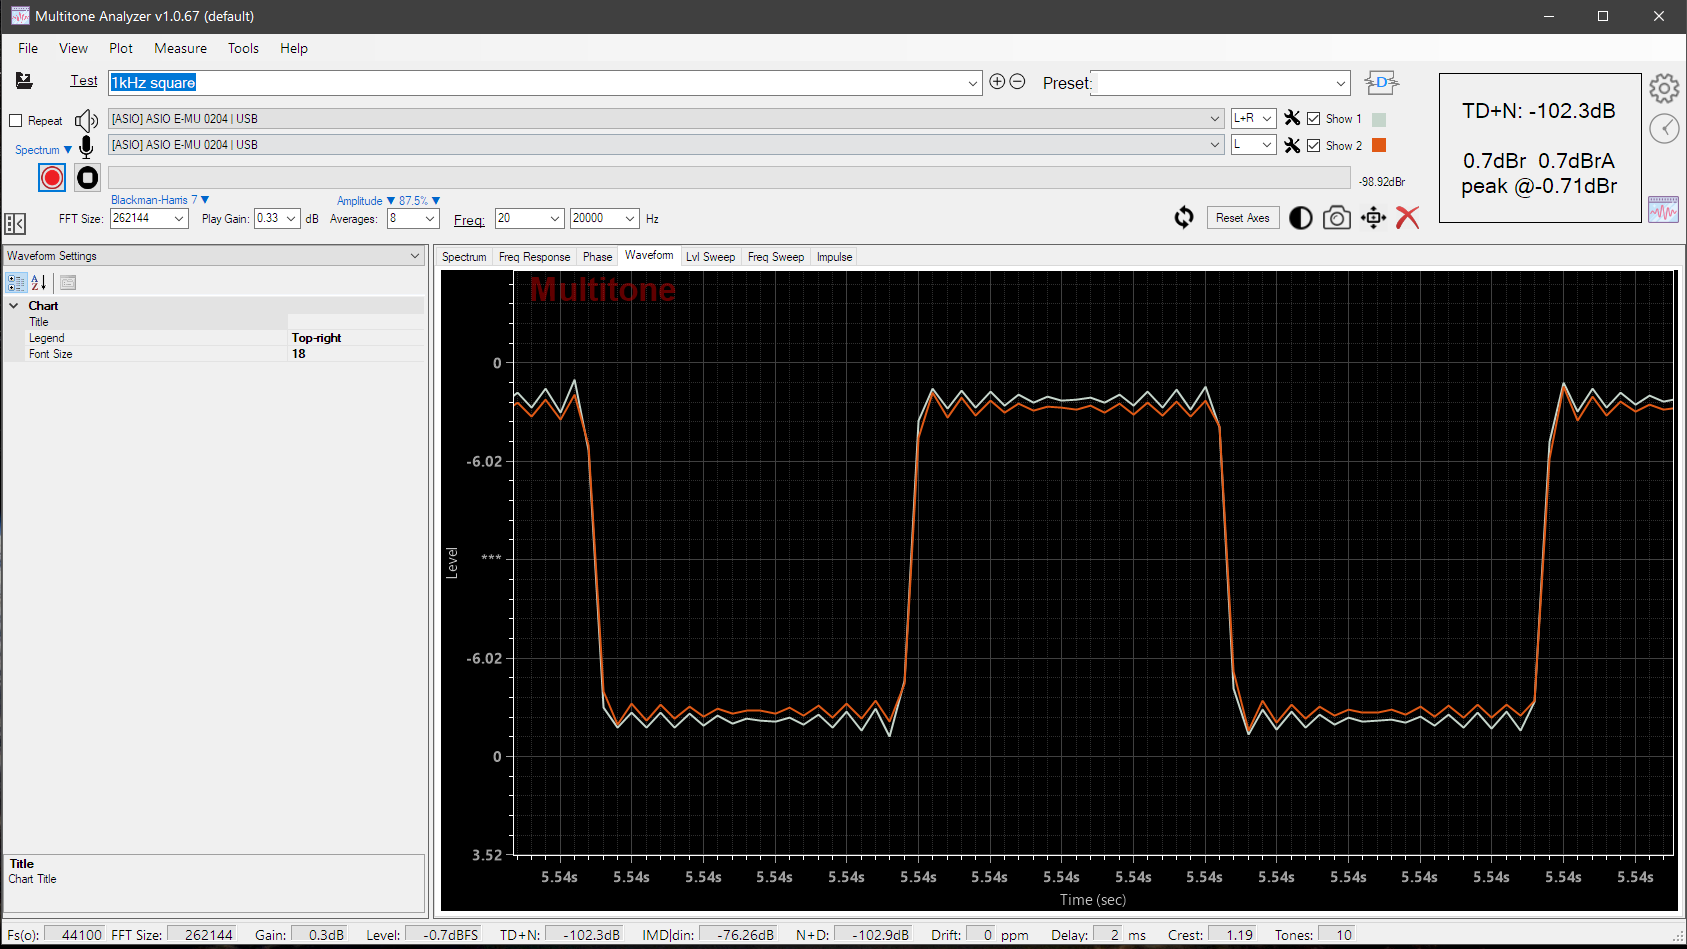Open output device settings wrench for Show 1
This screenshot has height=949, width=1687.
(x=1292, y=118)
